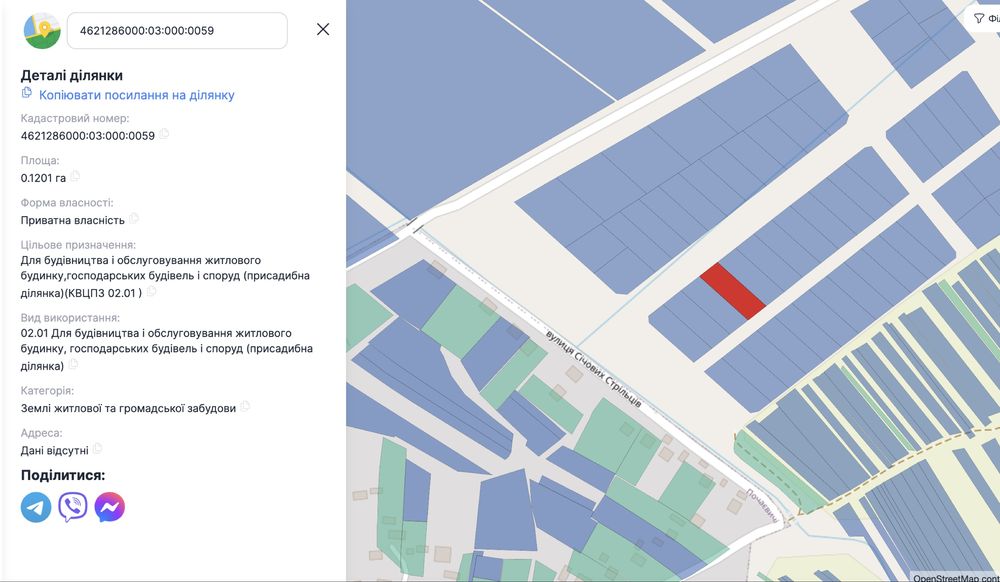Copy the land category value
The image size is (1000, 582).
(245, 407)
